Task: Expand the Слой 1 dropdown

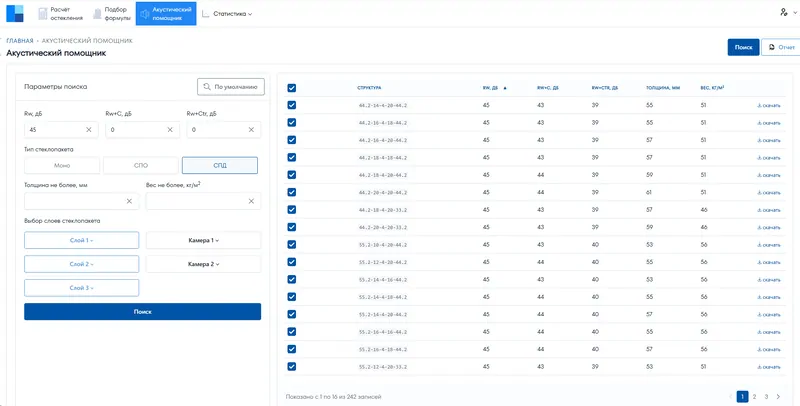Action: [81, 240]
